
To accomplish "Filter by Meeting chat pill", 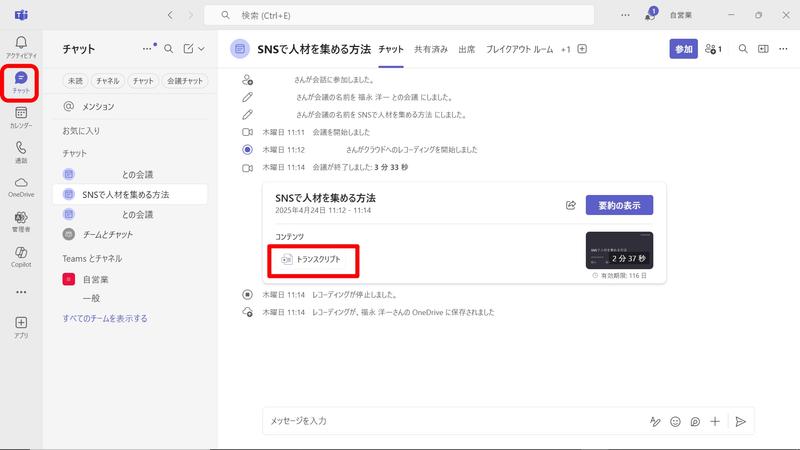I will pos(185,81).
